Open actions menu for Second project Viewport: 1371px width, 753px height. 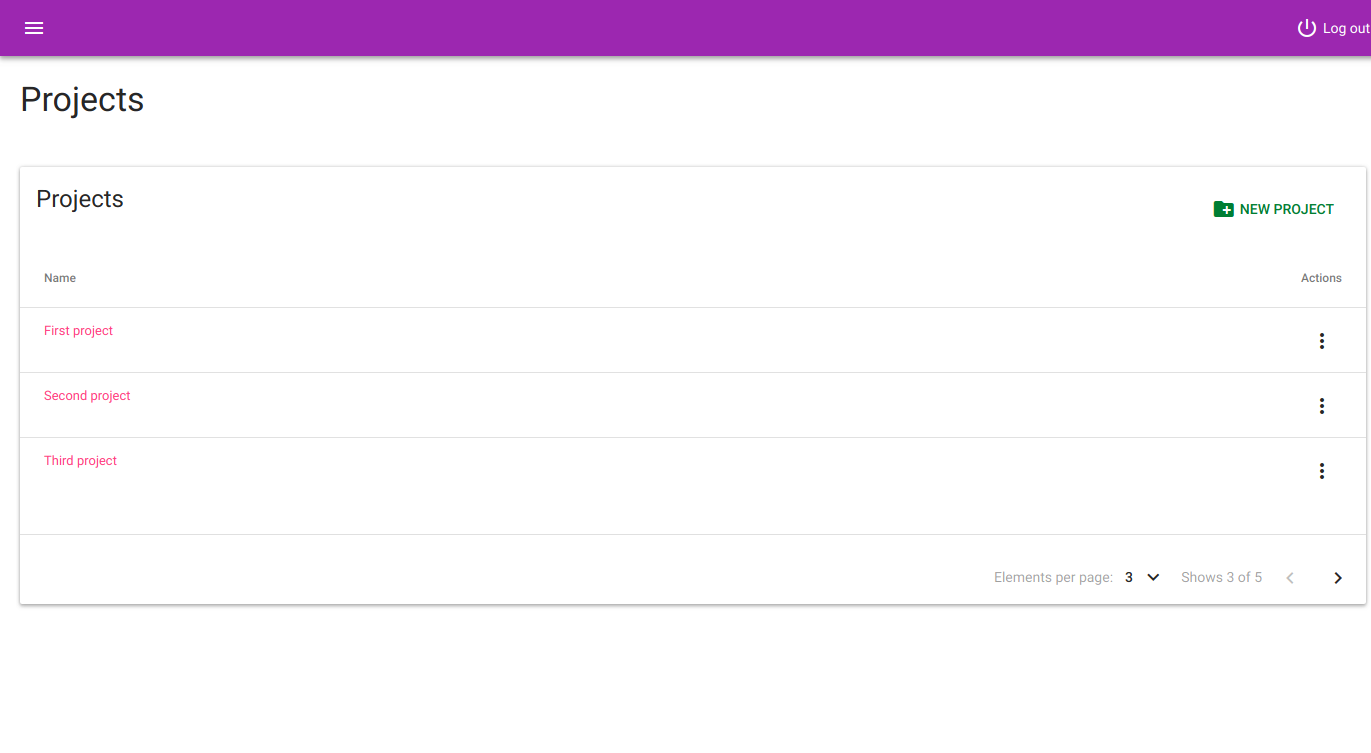1321,406
